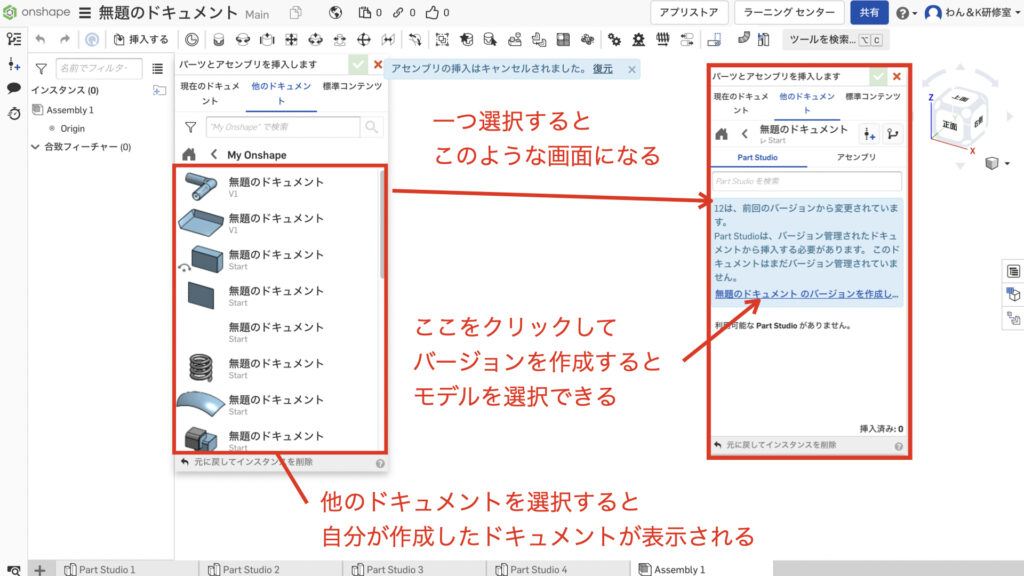Select the Cylindrical mate tool
The height and width of the screenshot is (576, 1024).
[x=315, y=40]
